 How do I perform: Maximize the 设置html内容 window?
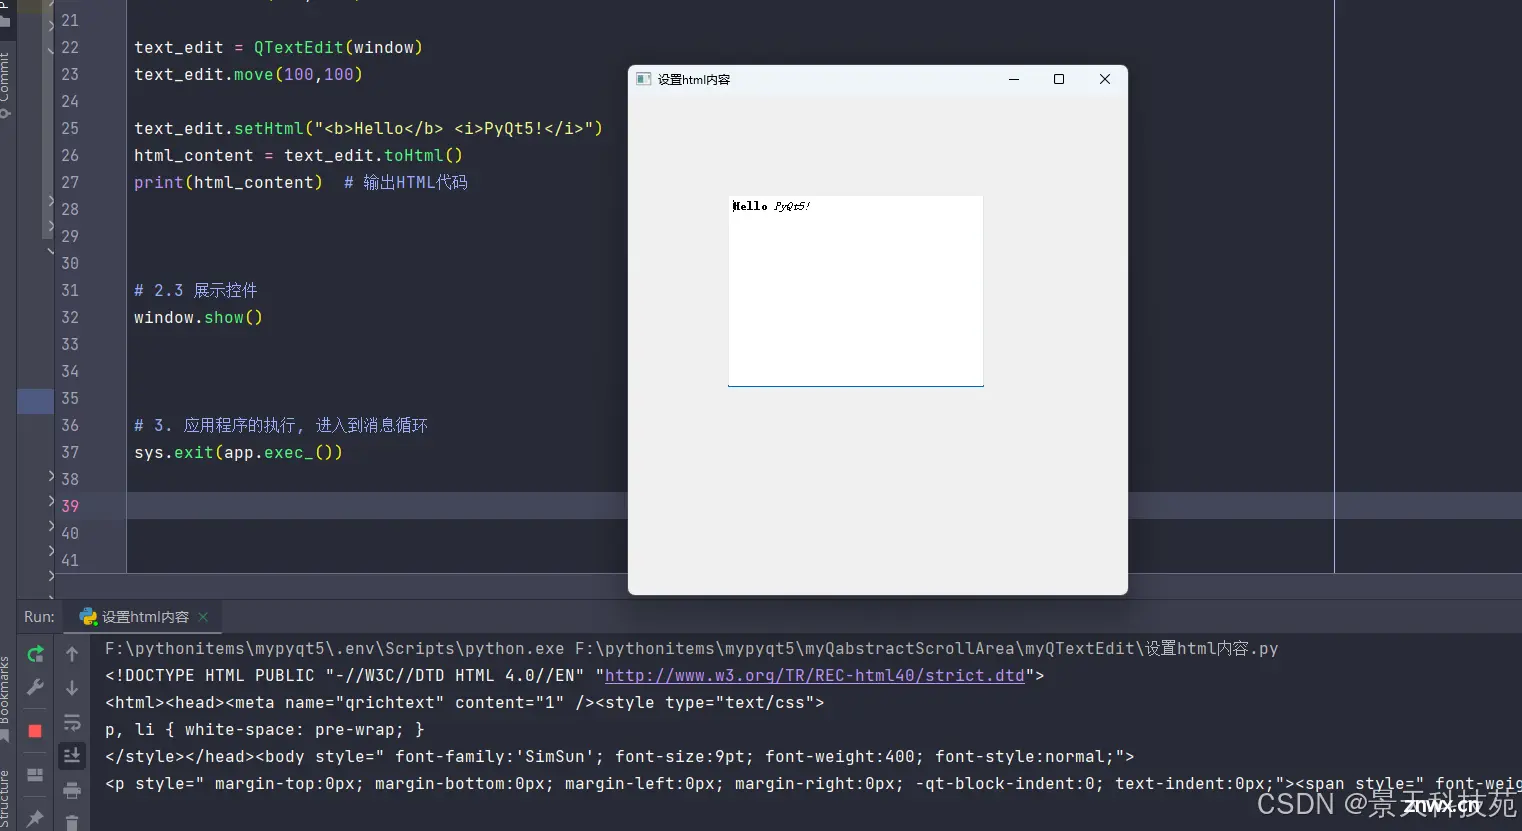pos(1059,79)
